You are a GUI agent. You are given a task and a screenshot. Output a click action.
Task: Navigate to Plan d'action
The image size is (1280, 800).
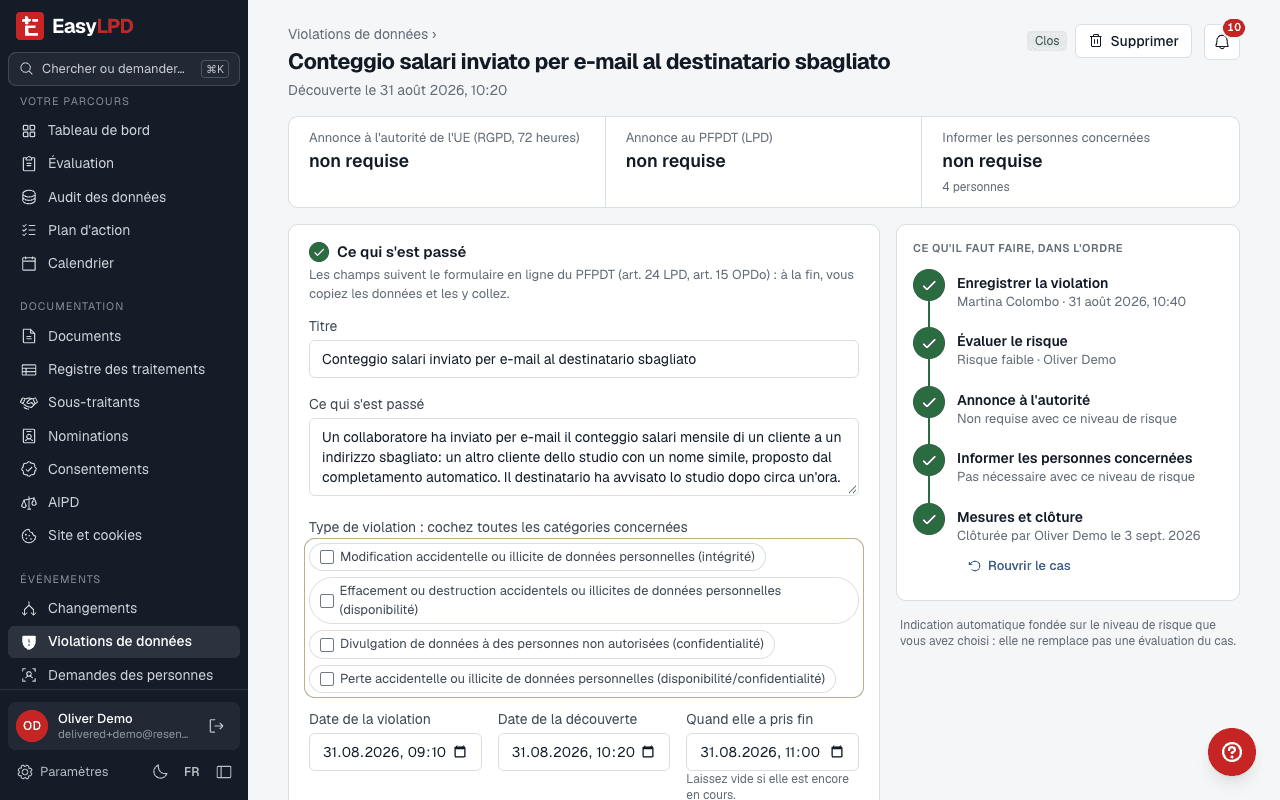pyautogui.click(x=124, y=230)
